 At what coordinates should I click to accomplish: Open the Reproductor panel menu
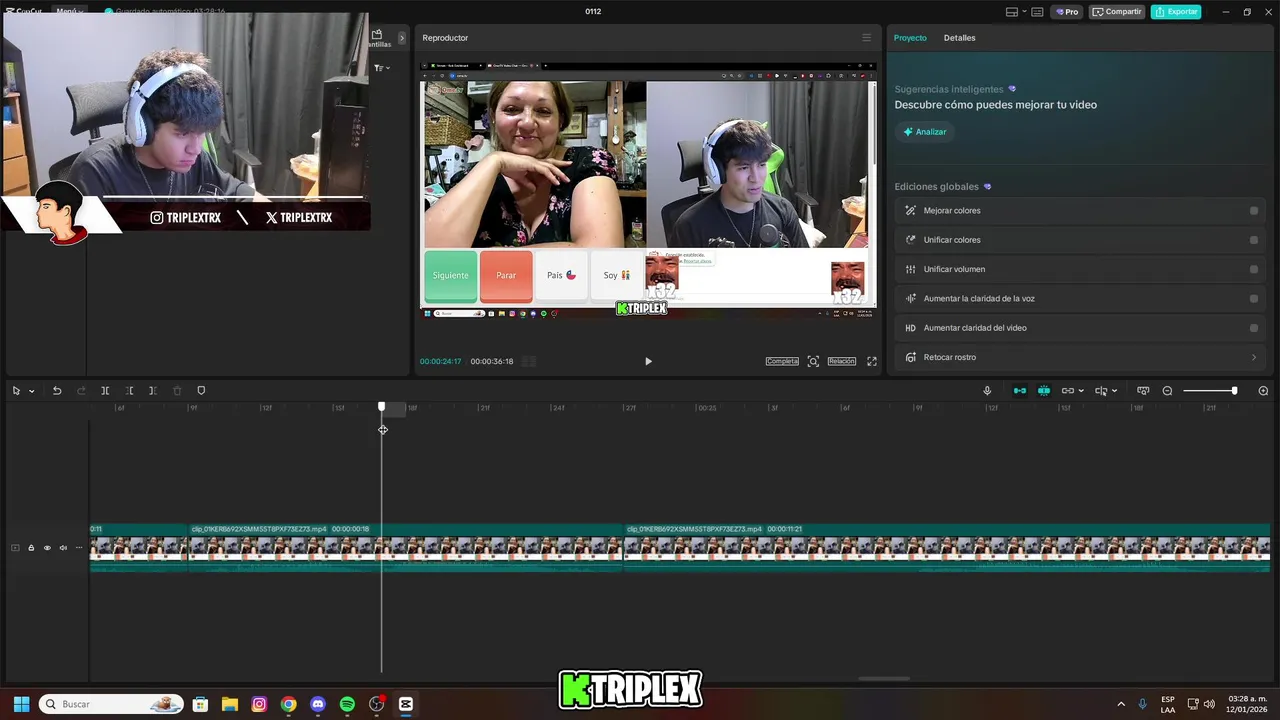pyautogui.click(x=866, y=38)
